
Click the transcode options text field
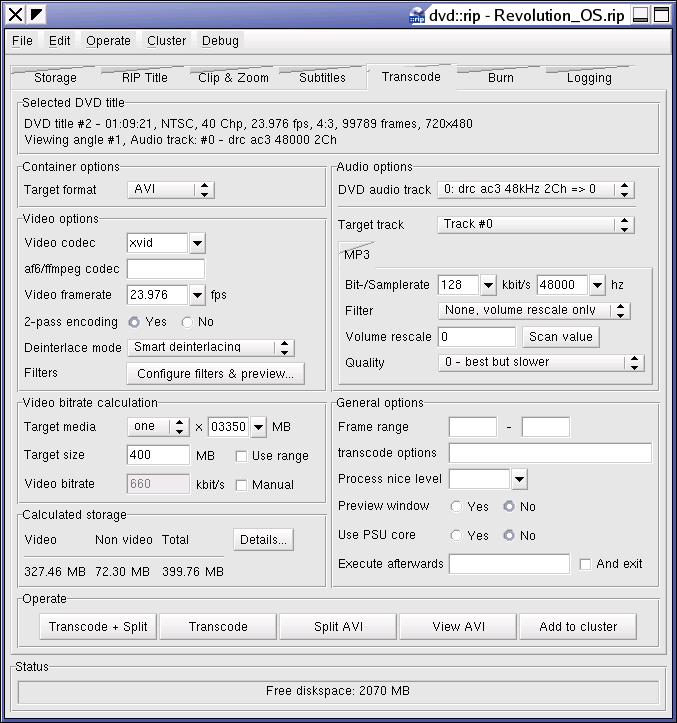[551, 453]
